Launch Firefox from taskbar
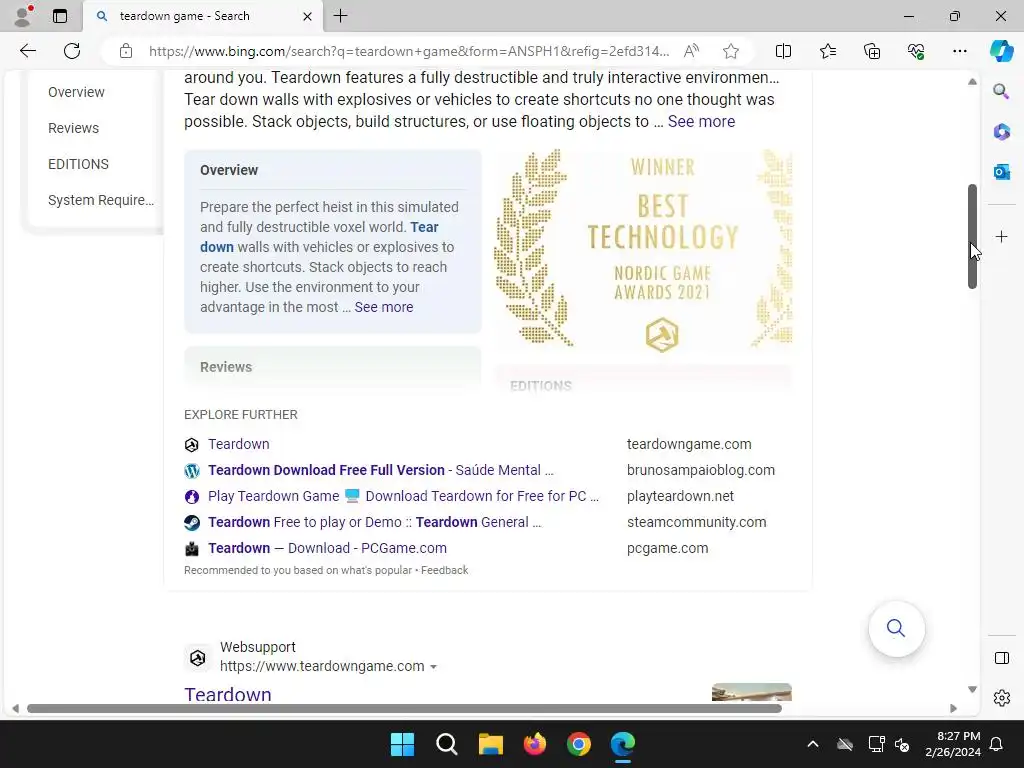Screen dimensions: 1024x768 coord(535,744)
